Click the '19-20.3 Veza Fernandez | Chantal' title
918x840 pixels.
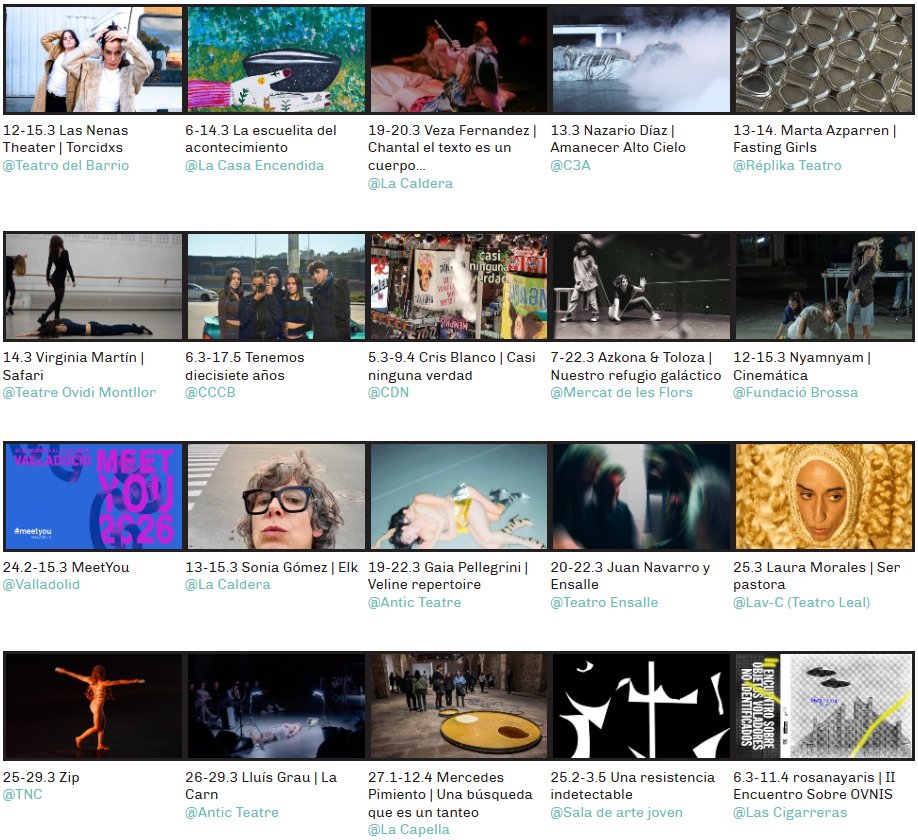pyautogui.click(x=452, y=148)
